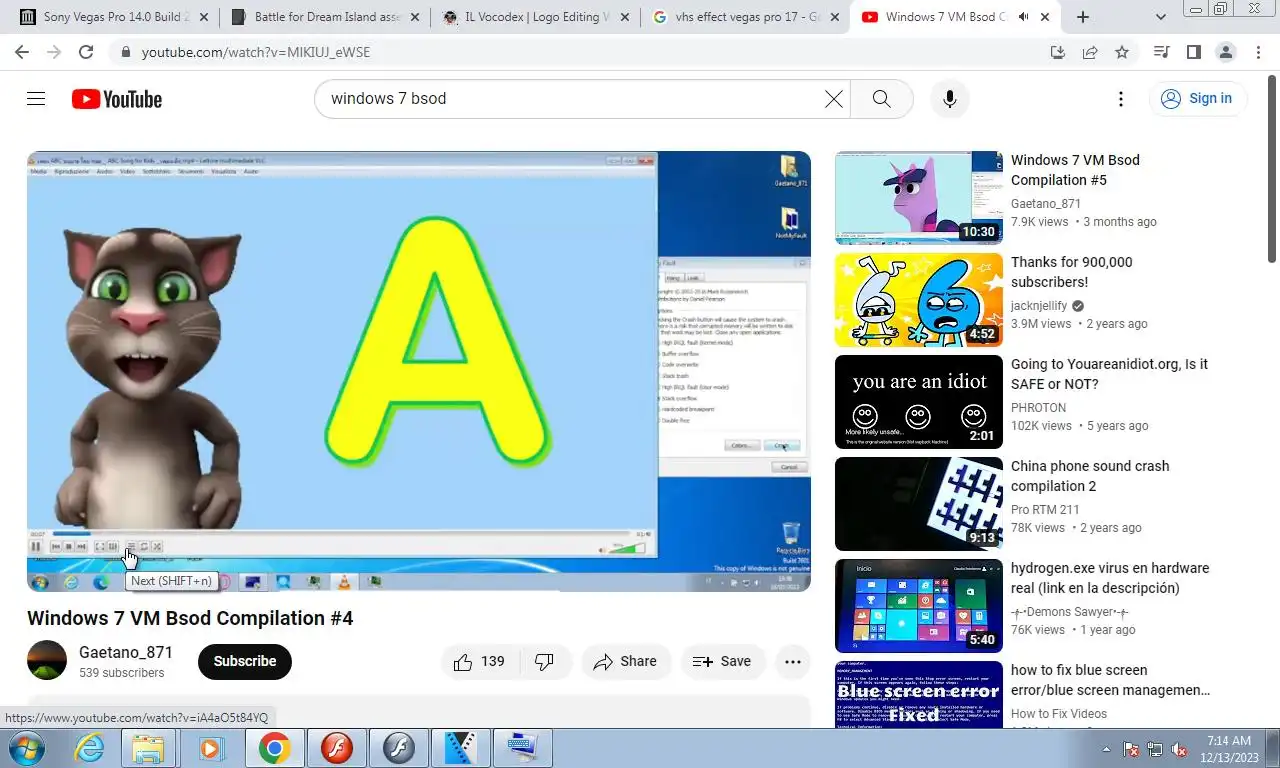The height and width of the screenshot is (768, 1280).
Task: Bookmark this page with the star
Action: coord(1122,52)
